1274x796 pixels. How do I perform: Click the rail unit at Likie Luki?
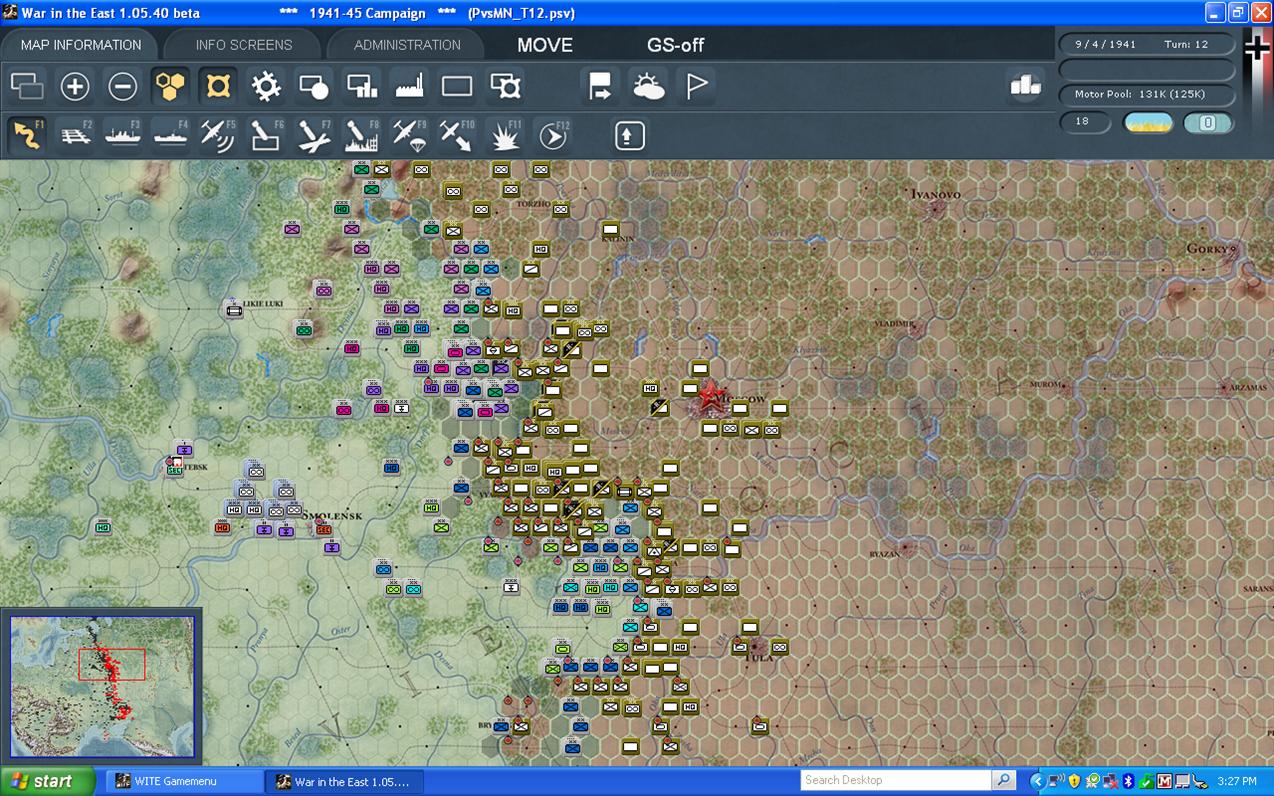click(234, 309)
